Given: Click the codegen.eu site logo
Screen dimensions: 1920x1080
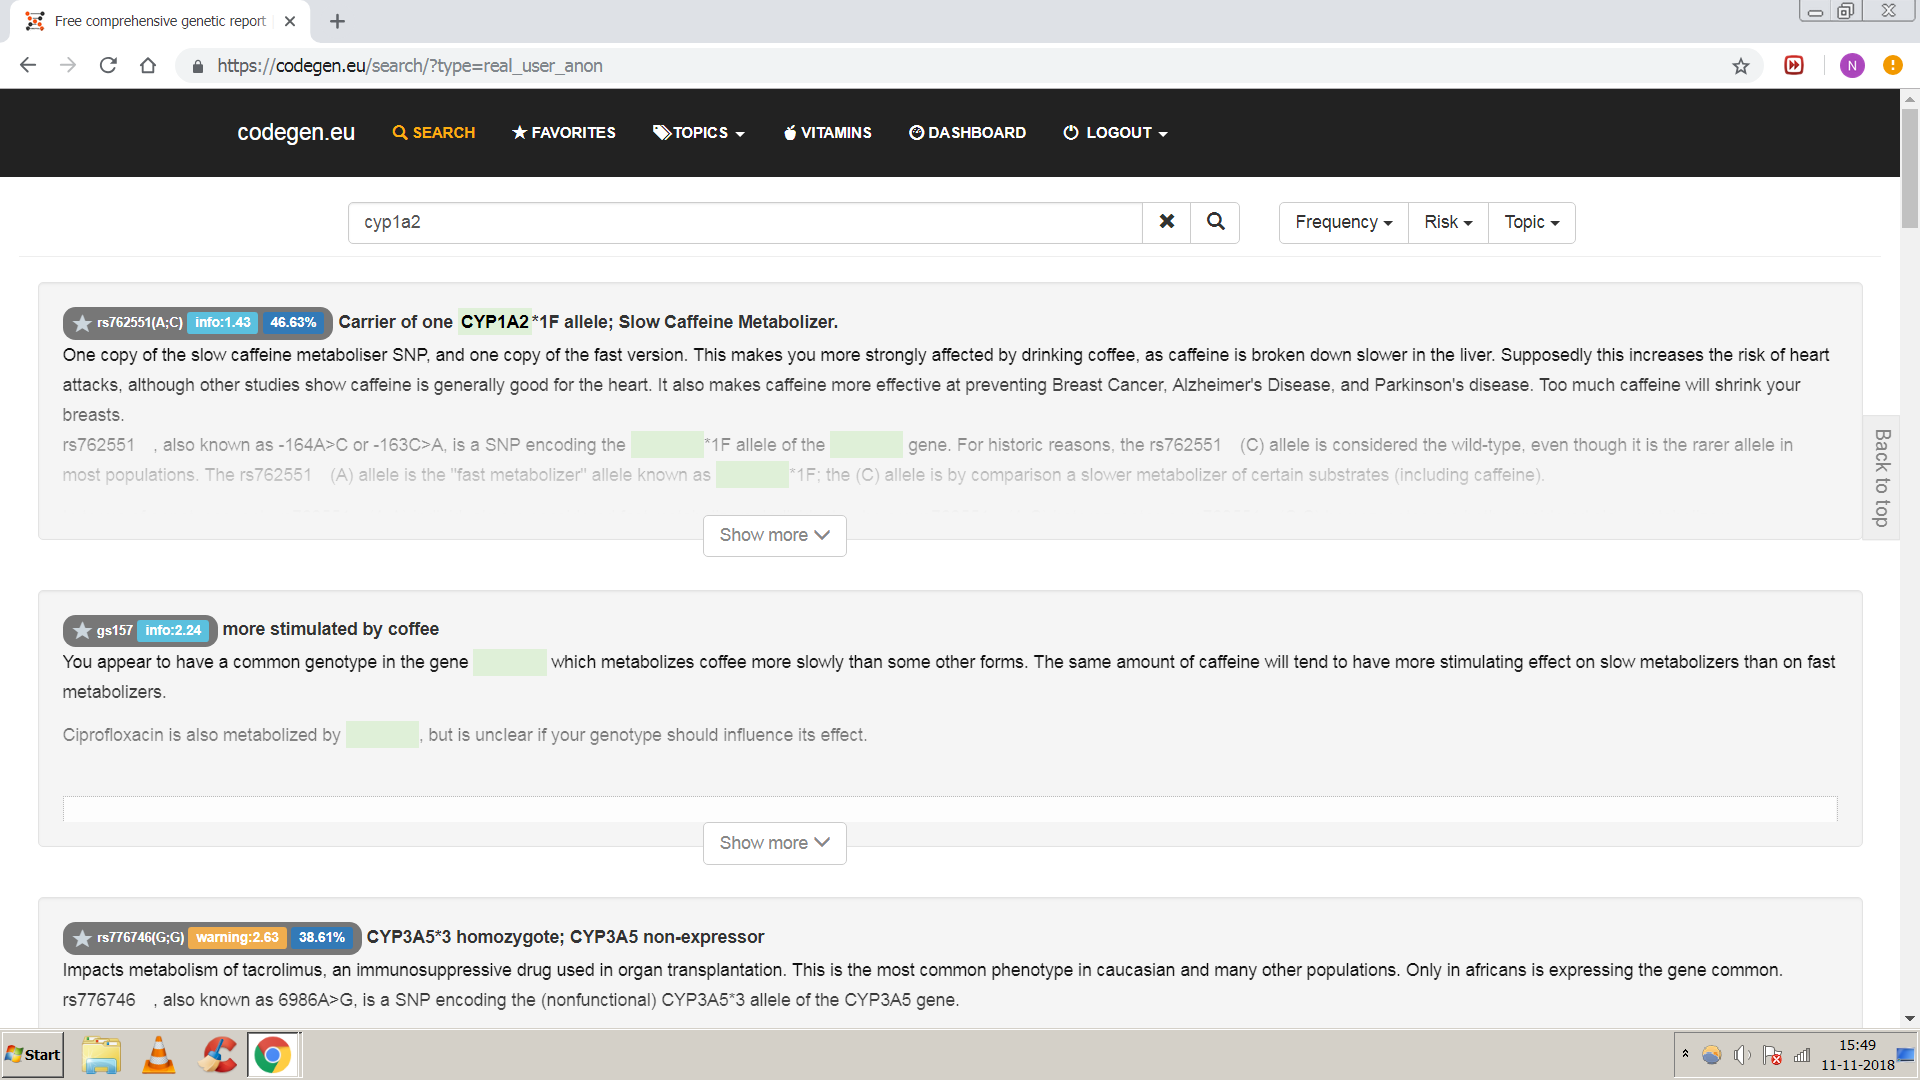Looking at the screenshot, I should pos(296,132).
